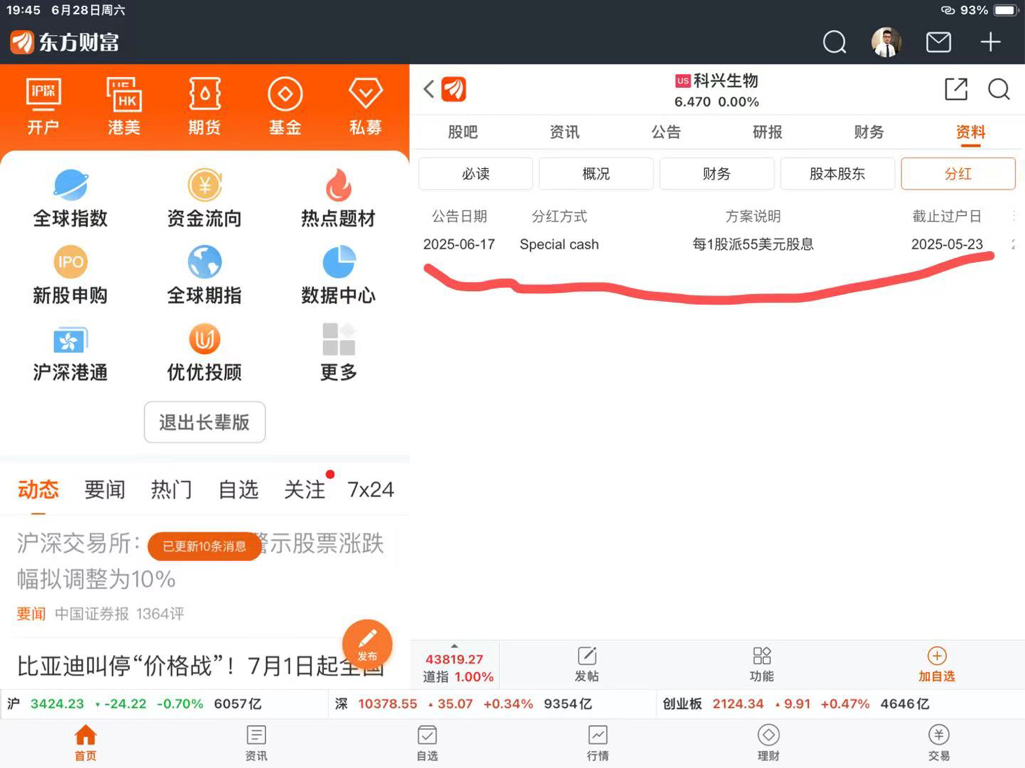Select 财务 sub-tab button
This screenshot has height=768, width=1025.
coord(716,174)
